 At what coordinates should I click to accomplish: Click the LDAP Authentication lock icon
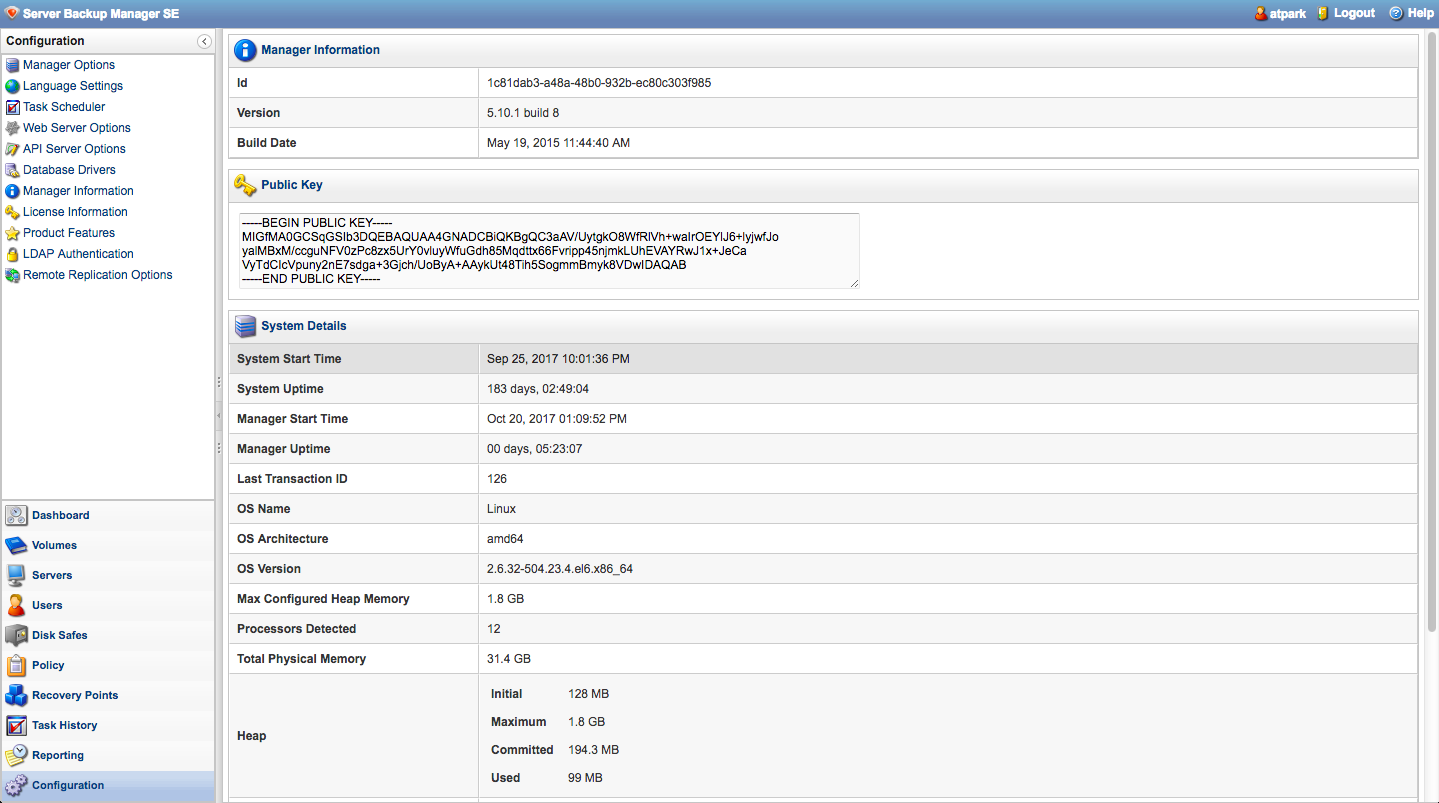click(x=12, y=254)
